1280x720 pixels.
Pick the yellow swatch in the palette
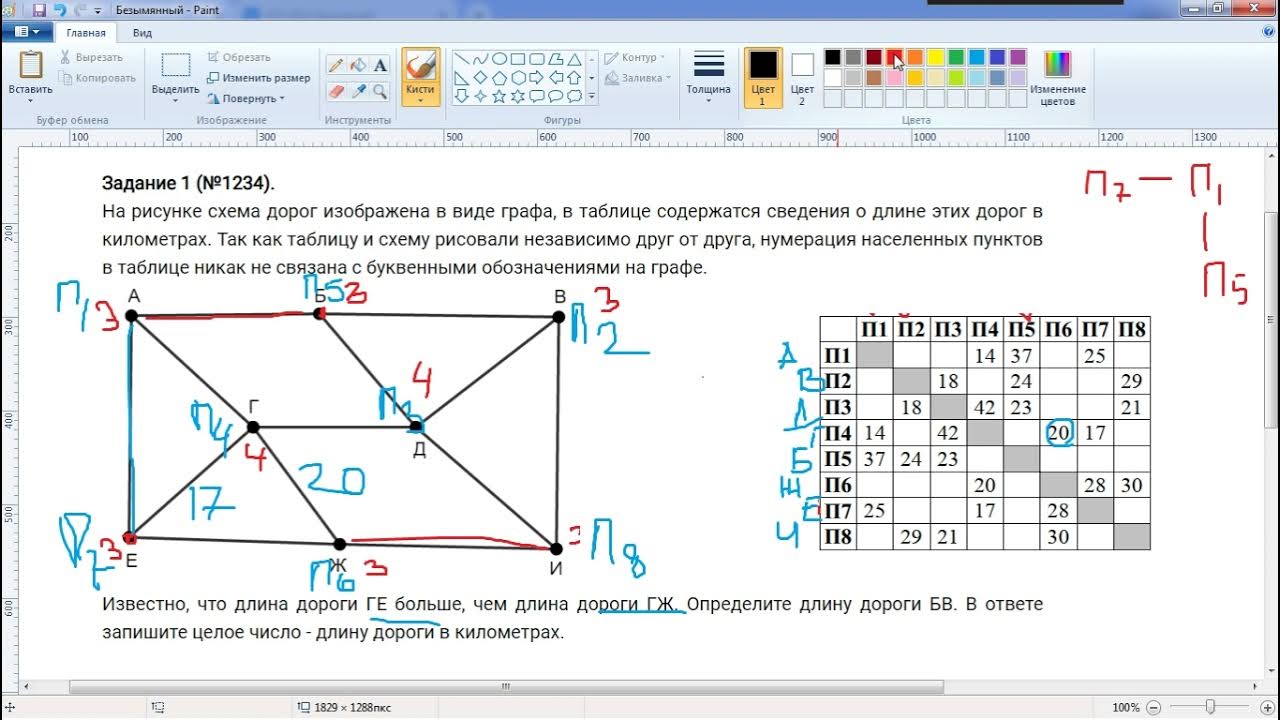[935, 57]
